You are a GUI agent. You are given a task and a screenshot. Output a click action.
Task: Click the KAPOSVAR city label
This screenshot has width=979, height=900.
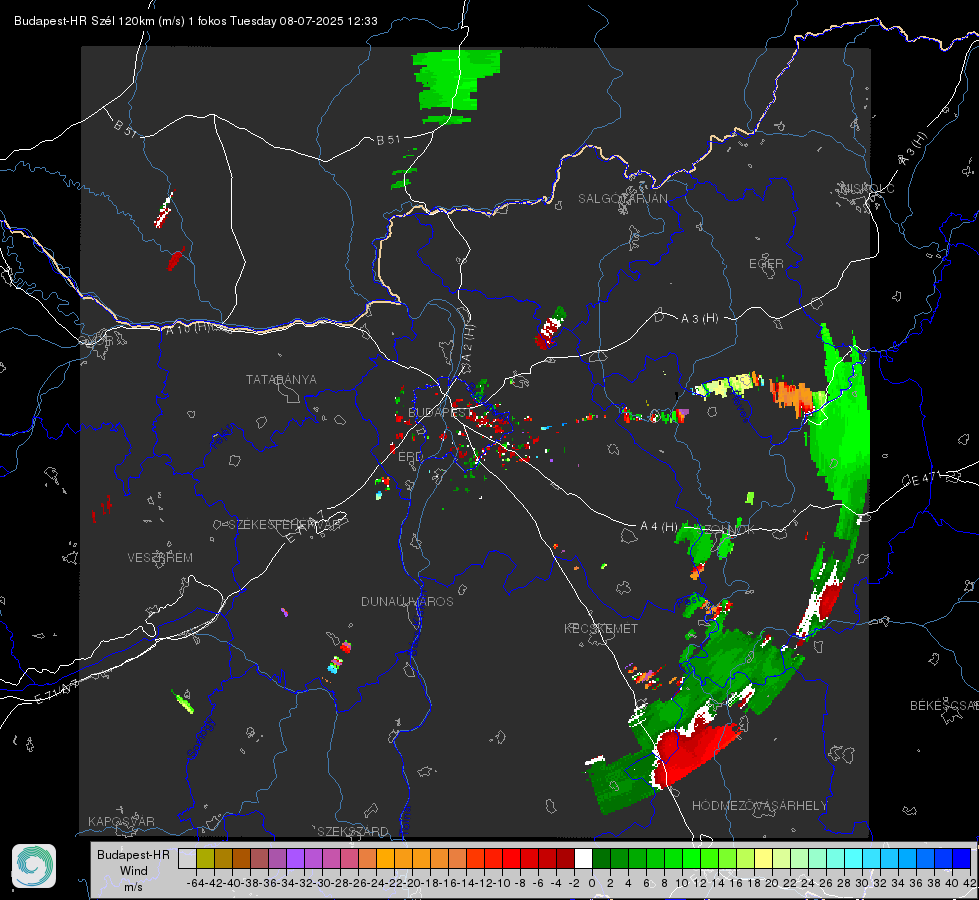coord(121,821)
